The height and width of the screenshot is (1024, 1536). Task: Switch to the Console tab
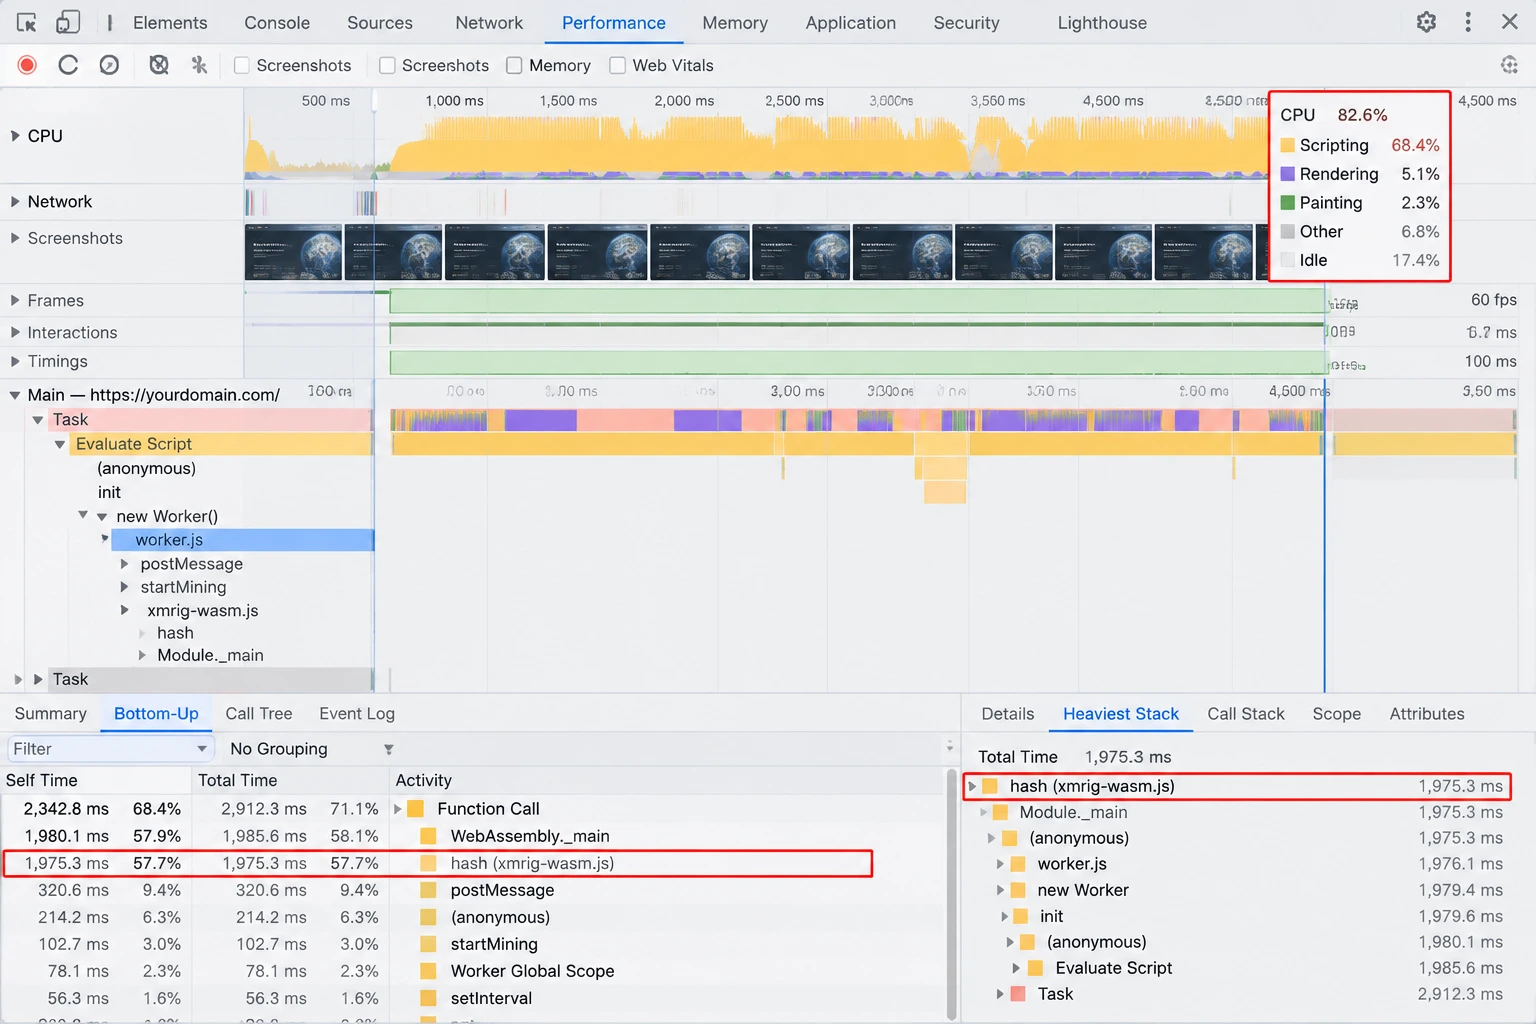coord(277,22)
